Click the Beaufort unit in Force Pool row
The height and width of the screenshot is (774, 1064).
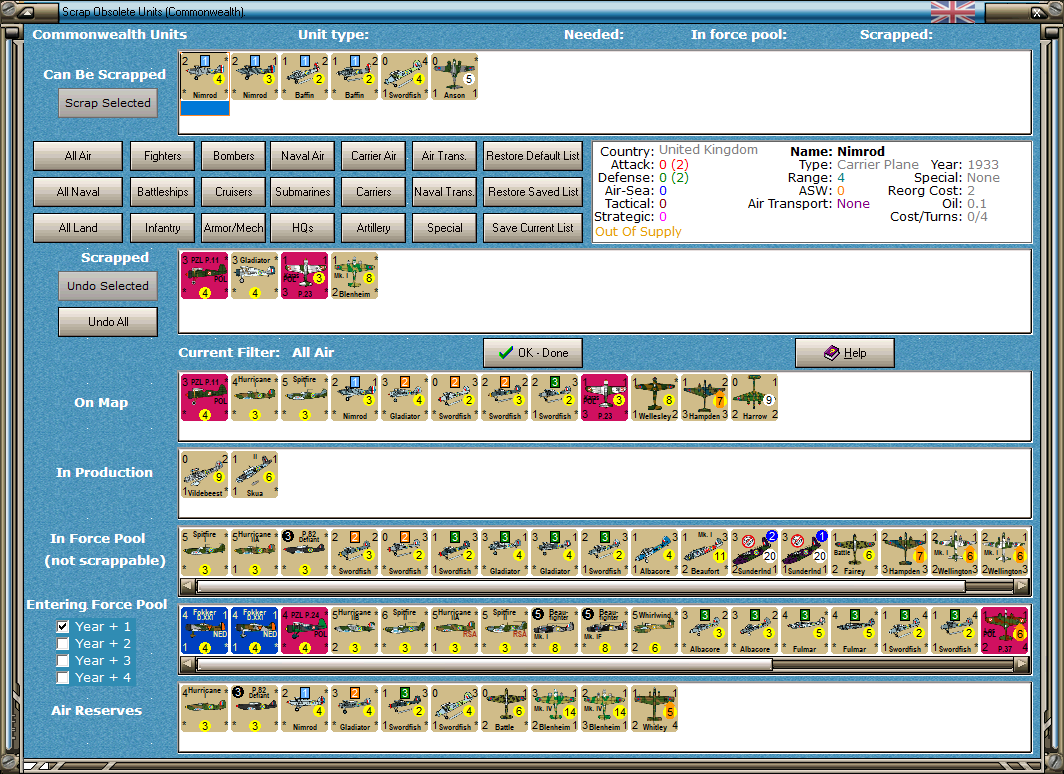(x=704, y=553)
